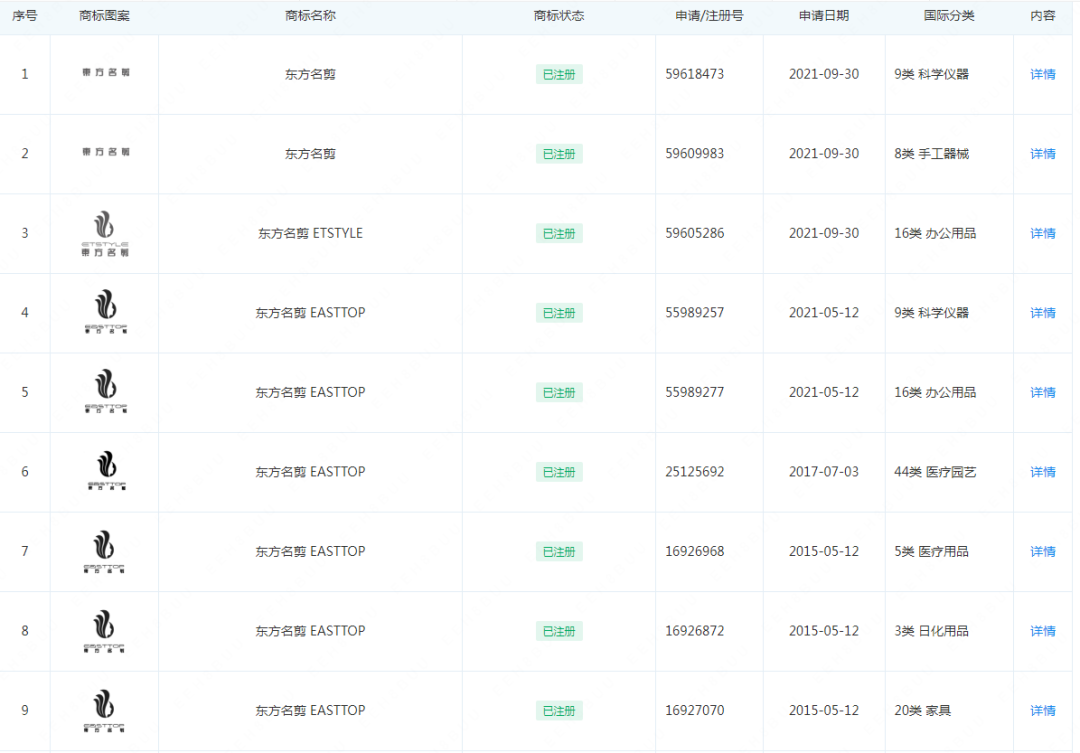
Task: Select registration number 16927070
Action: pyautogui.click(x=694, y=711)
